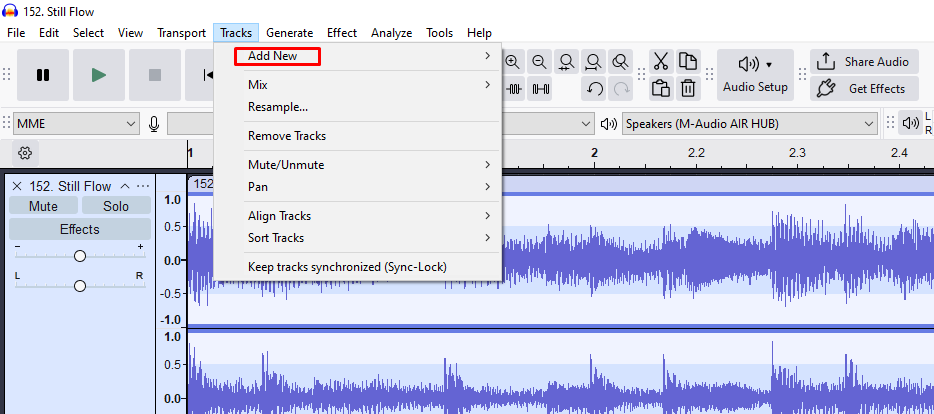Click speaker icon beside Speakers device dropdown

coord(608,124)
